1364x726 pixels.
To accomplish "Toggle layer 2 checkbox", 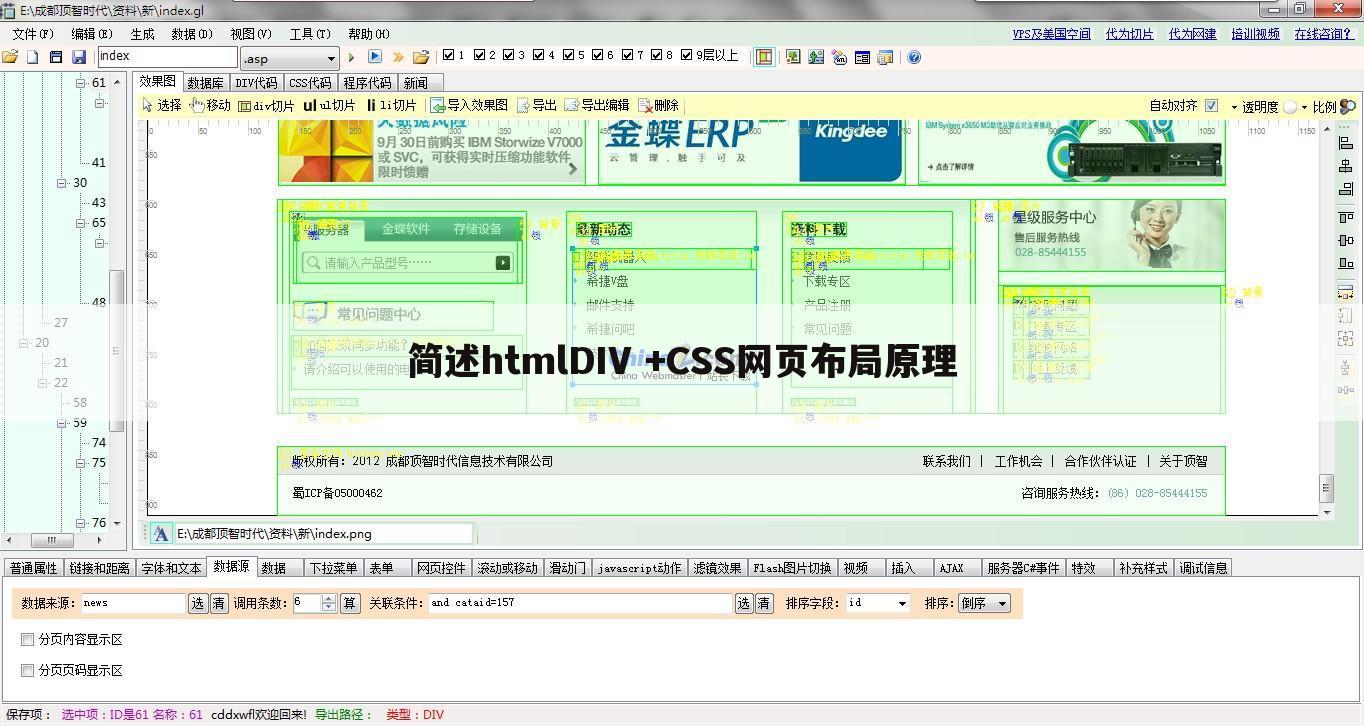I will click(x=479, y=55).
